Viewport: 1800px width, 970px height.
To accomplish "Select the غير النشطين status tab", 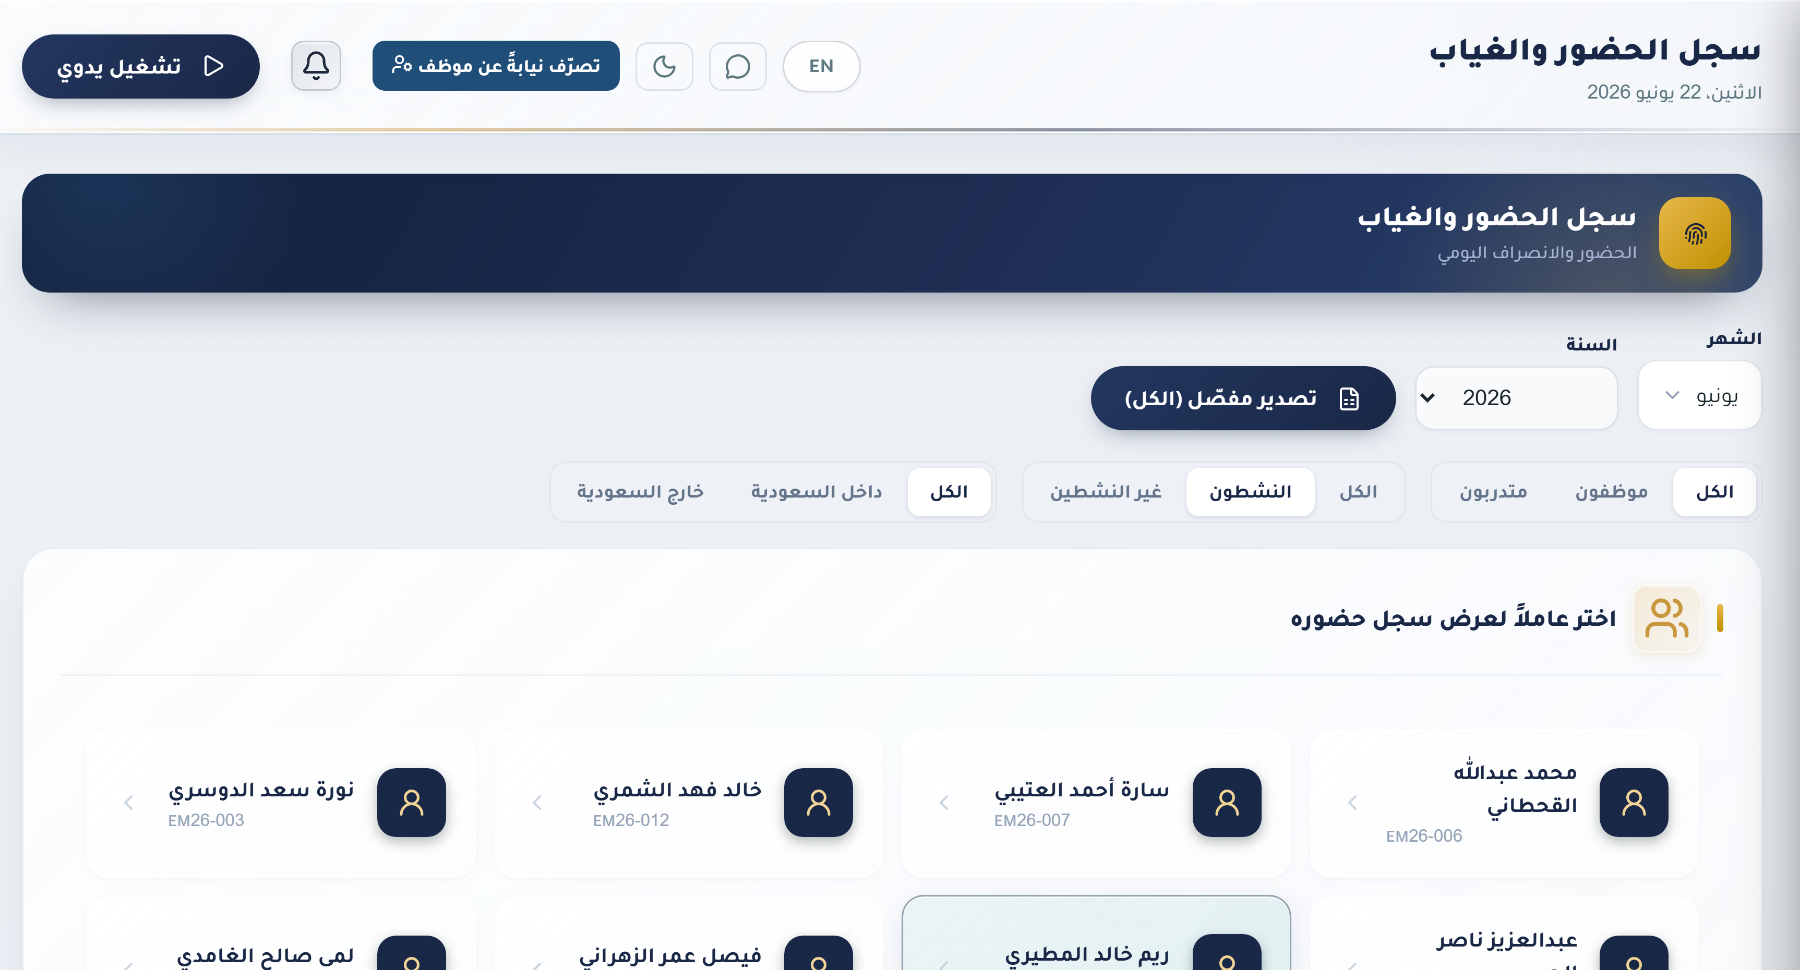I will (1106, 492).
